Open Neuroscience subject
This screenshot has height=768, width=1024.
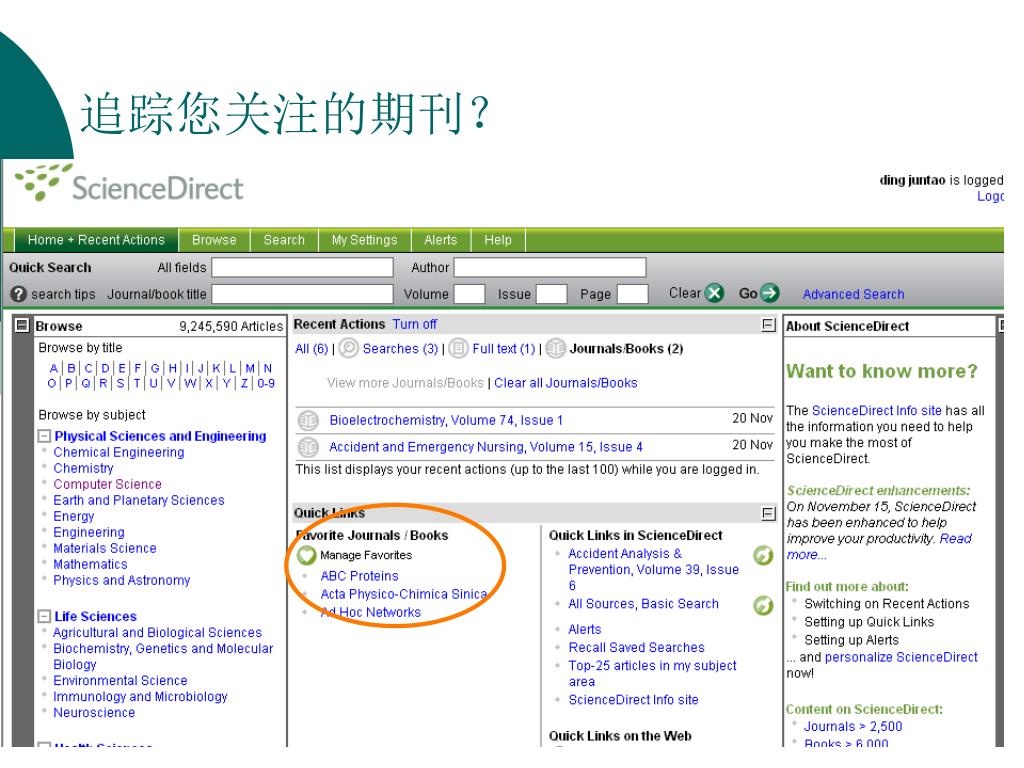(x=94, y=712)
